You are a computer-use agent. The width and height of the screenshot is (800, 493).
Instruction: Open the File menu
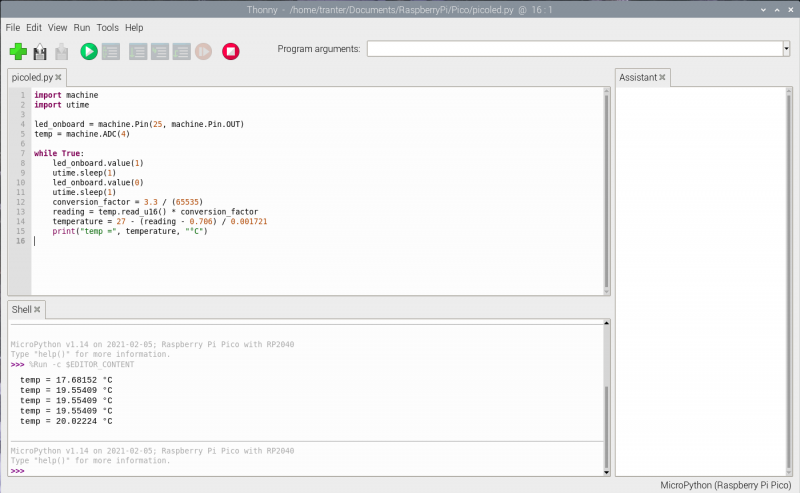point(13,28)
